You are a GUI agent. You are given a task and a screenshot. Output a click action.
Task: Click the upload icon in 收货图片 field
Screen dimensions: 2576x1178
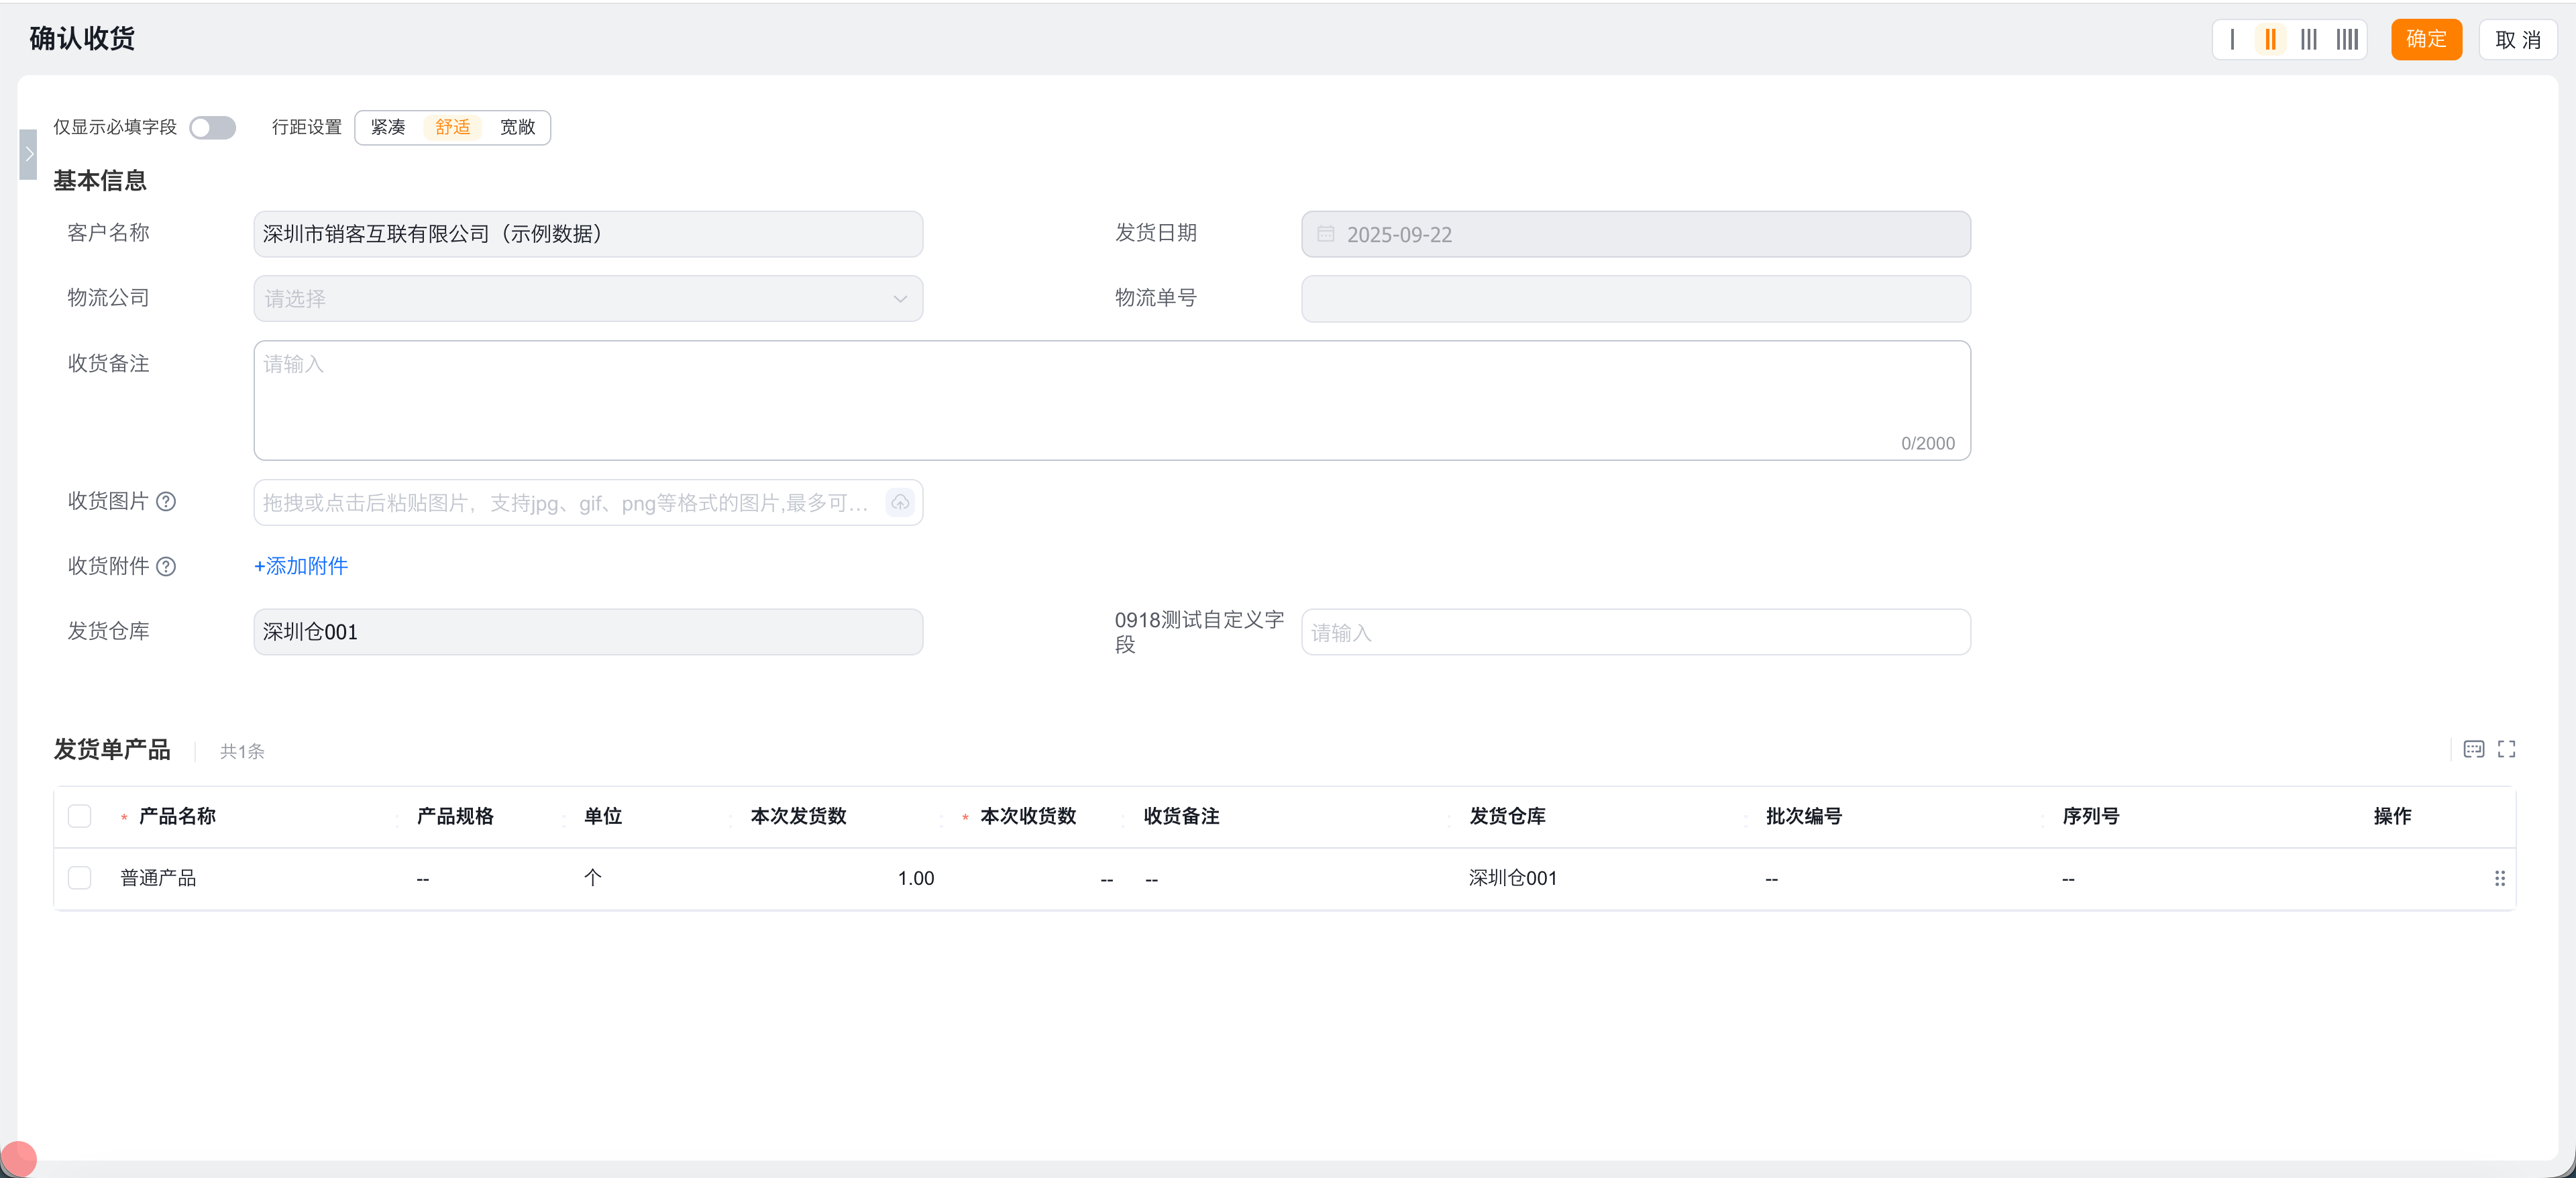pos(899,503)
